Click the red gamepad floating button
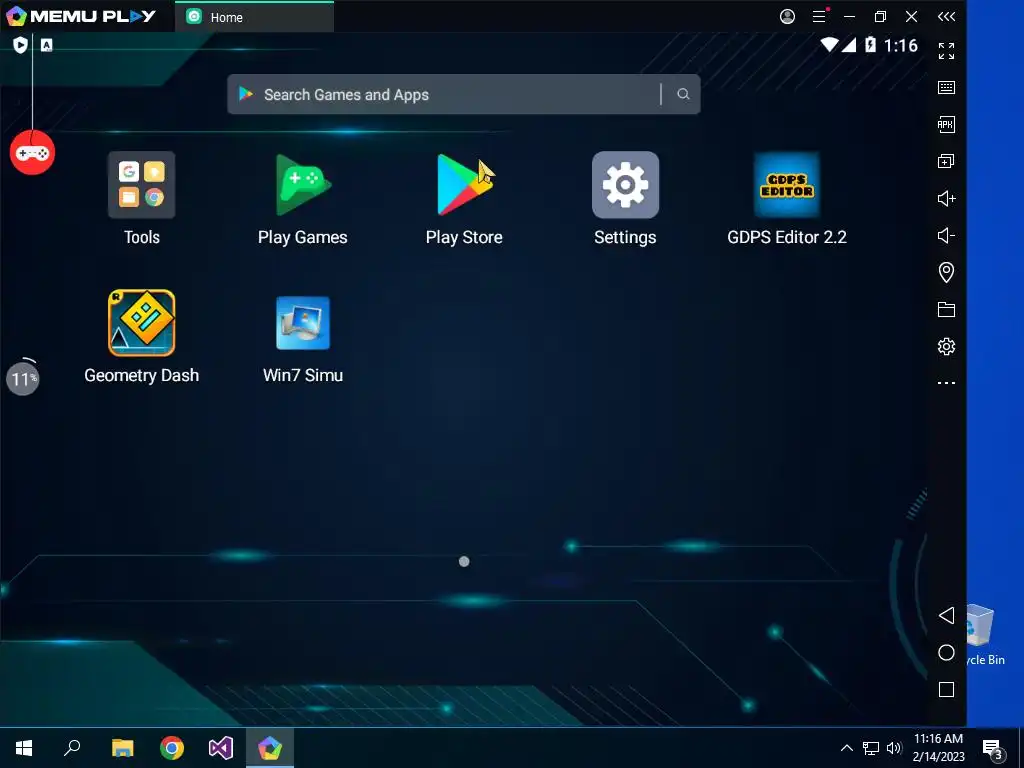Viewport: 1024px width, 768px height. pyautogui.click(x=32, y=152)
